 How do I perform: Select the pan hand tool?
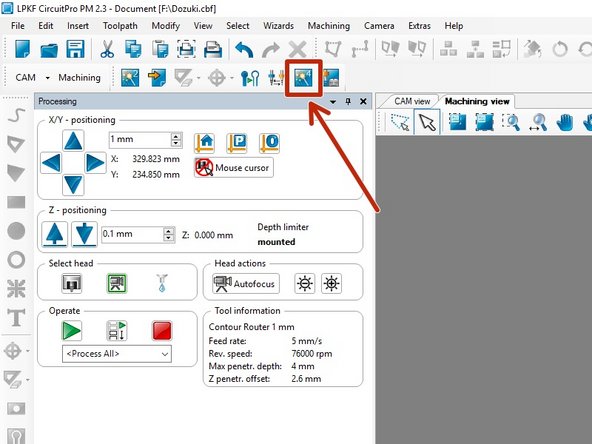pos(565,122)
